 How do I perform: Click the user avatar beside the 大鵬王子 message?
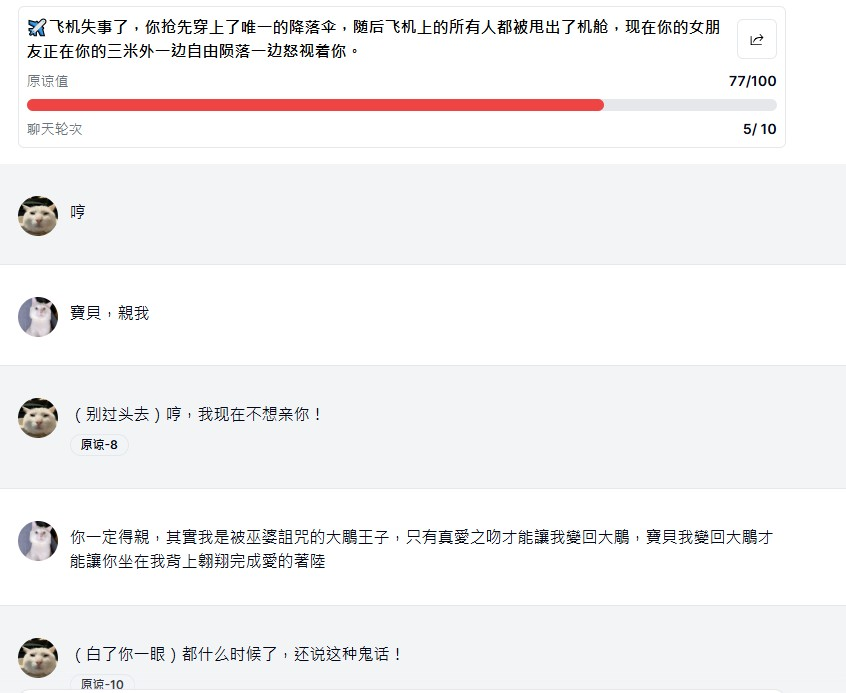click(38, 541)
